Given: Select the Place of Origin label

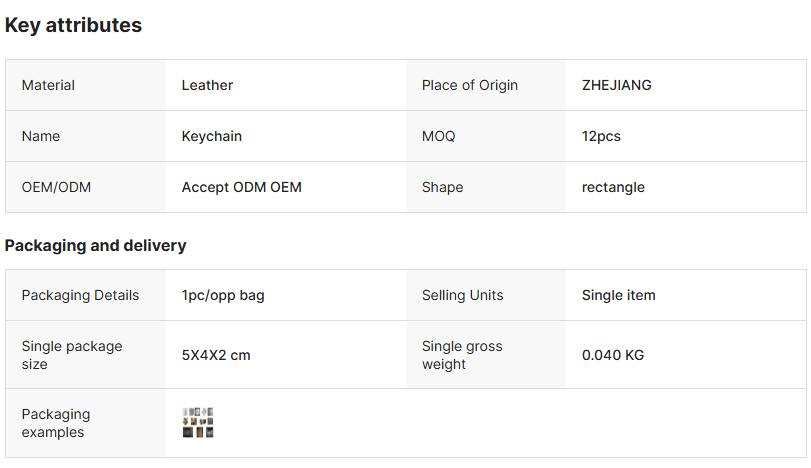Looking at the screenshot, I should pos(470,85).
